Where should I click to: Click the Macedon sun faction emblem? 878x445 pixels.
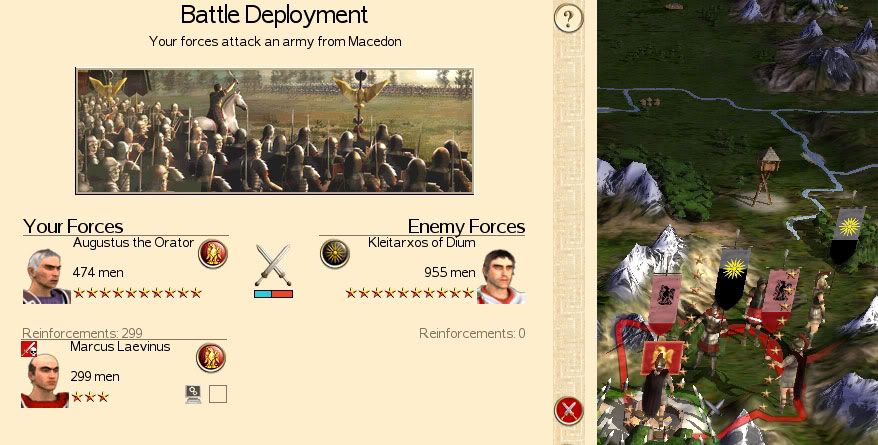[335, 254]
